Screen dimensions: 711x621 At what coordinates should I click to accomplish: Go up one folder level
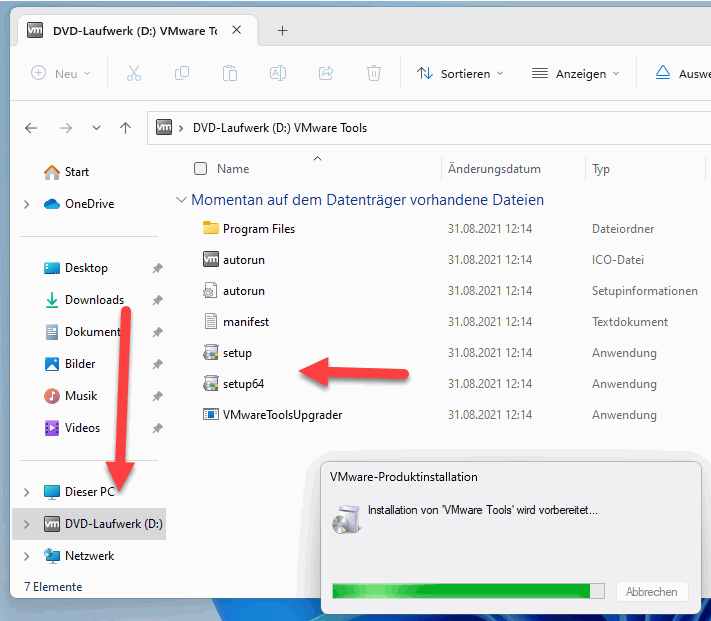click(x=126, y=128)
